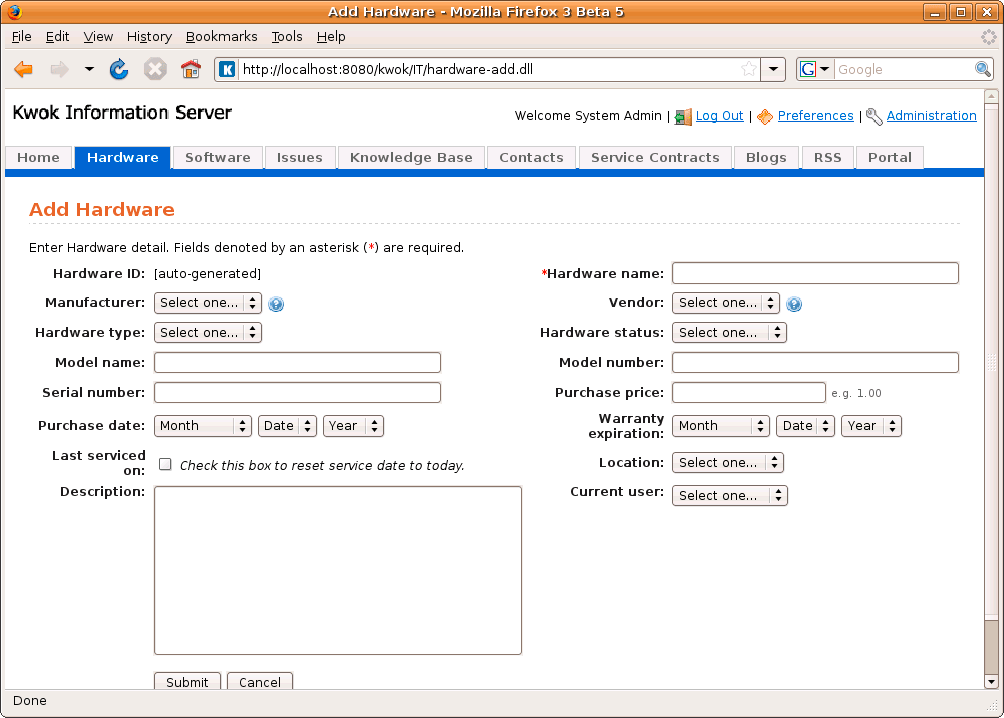Switch to the Knowledge Base tab

[x=411, y=158]
